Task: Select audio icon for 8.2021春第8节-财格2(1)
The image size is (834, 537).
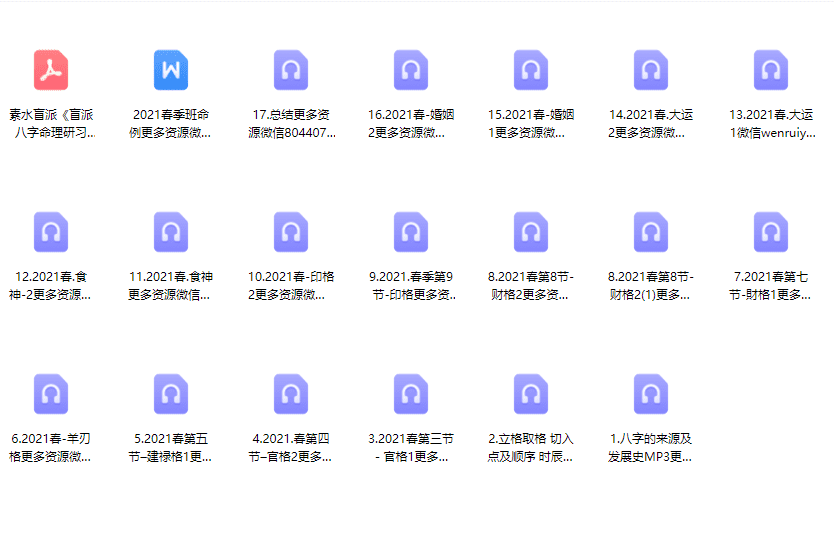Action: click(x=651, y=232)
